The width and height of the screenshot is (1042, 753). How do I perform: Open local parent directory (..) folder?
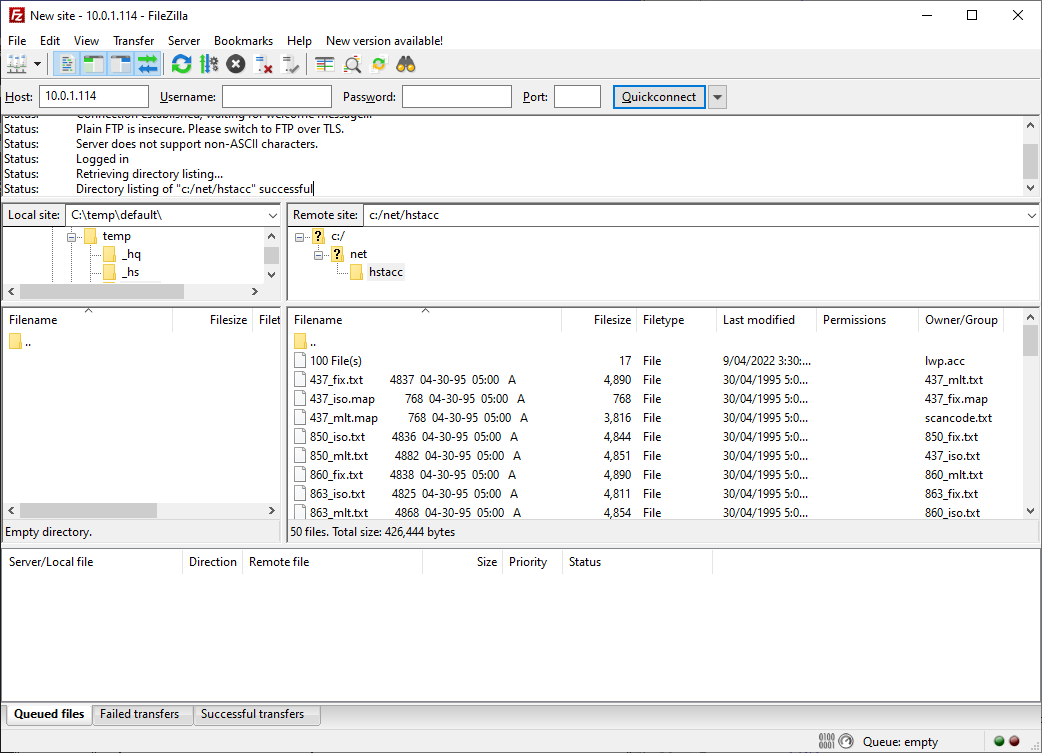[x=21, y=343]
